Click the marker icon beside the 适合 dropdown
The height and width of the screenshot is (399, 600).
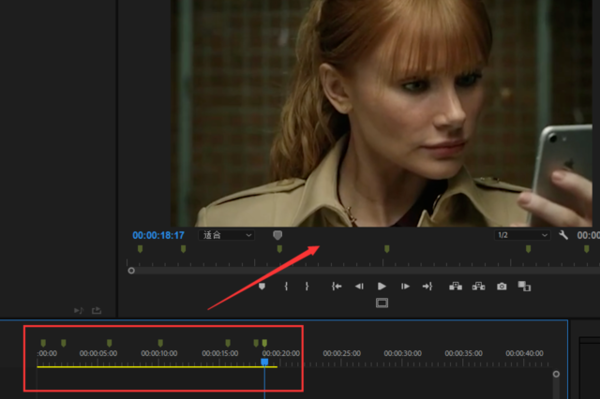[x=277, y=235]
